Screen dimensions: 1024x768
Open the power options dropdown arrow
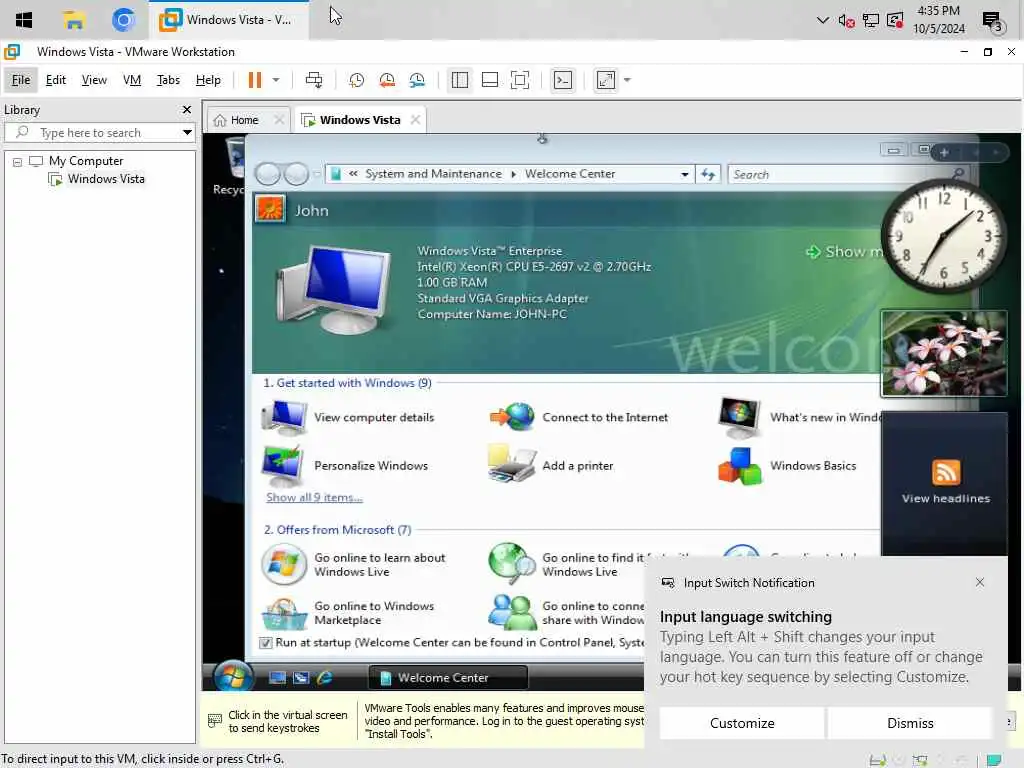(x=276, y=80)
